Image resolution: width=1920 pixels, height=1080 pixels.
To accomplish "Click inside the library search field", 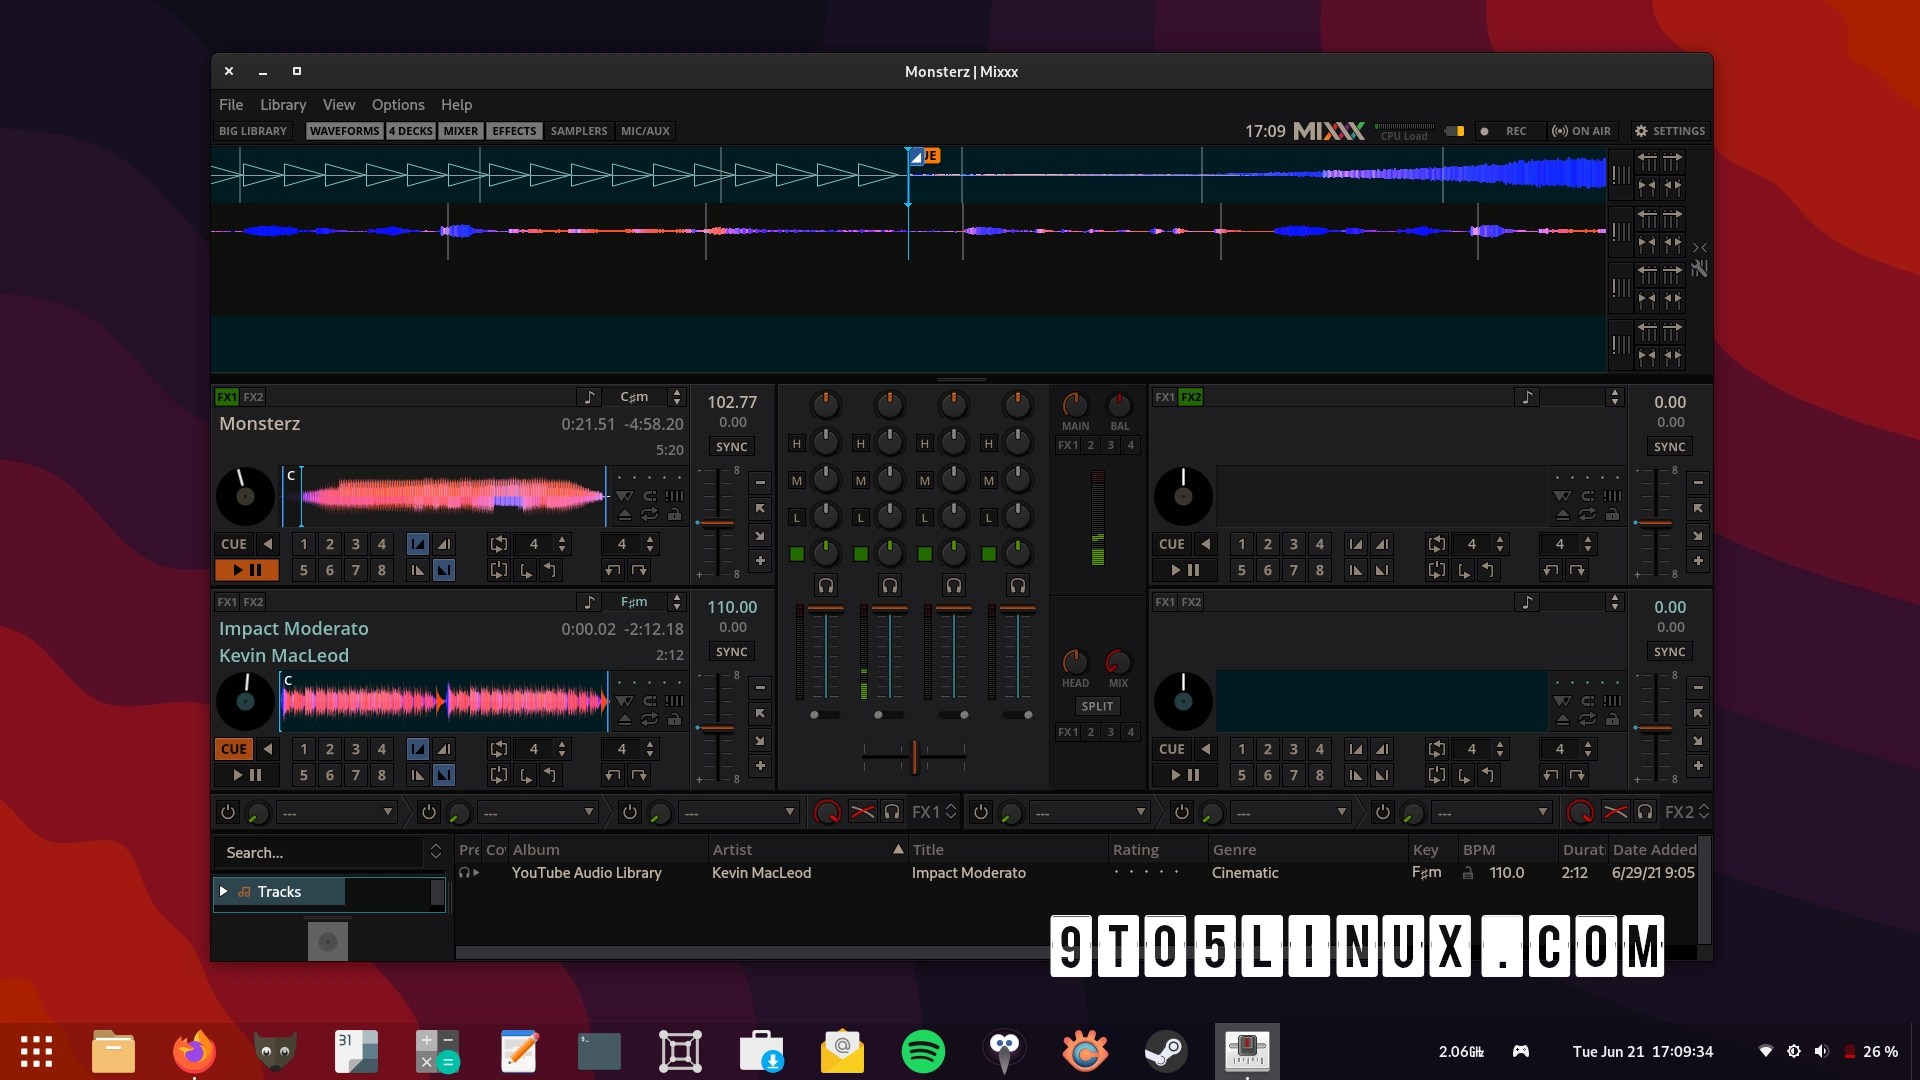I will tap(320, 852).
